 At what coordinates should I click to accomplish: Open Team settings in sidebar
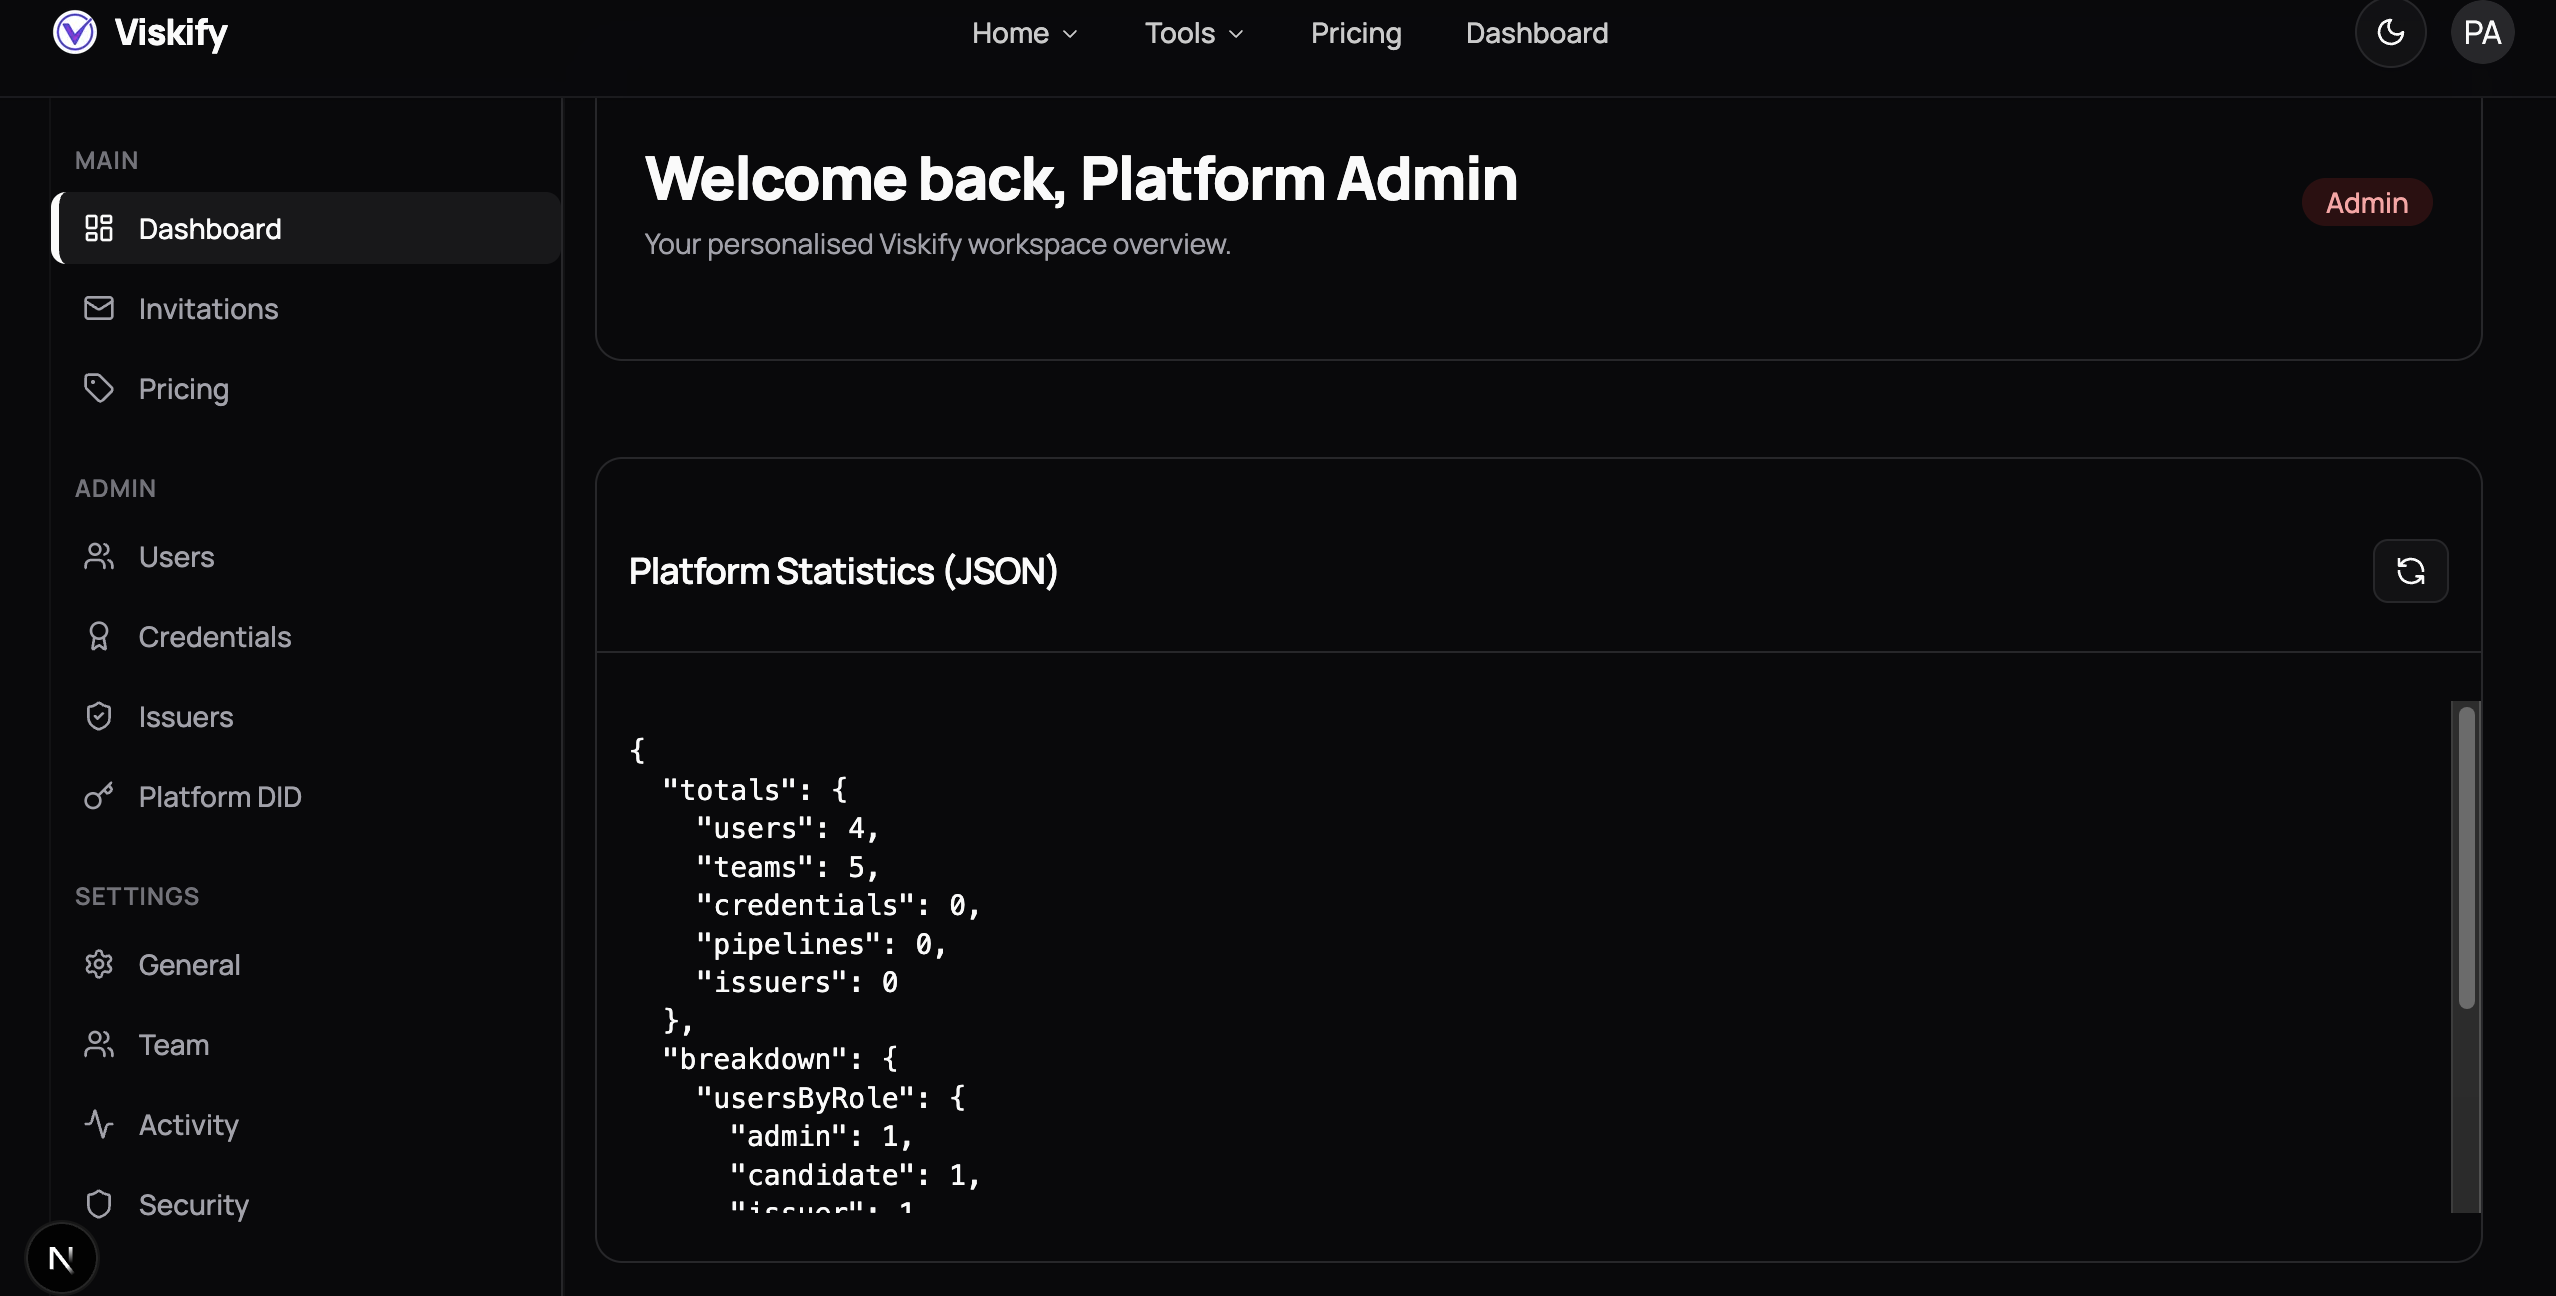point(306,1044)
